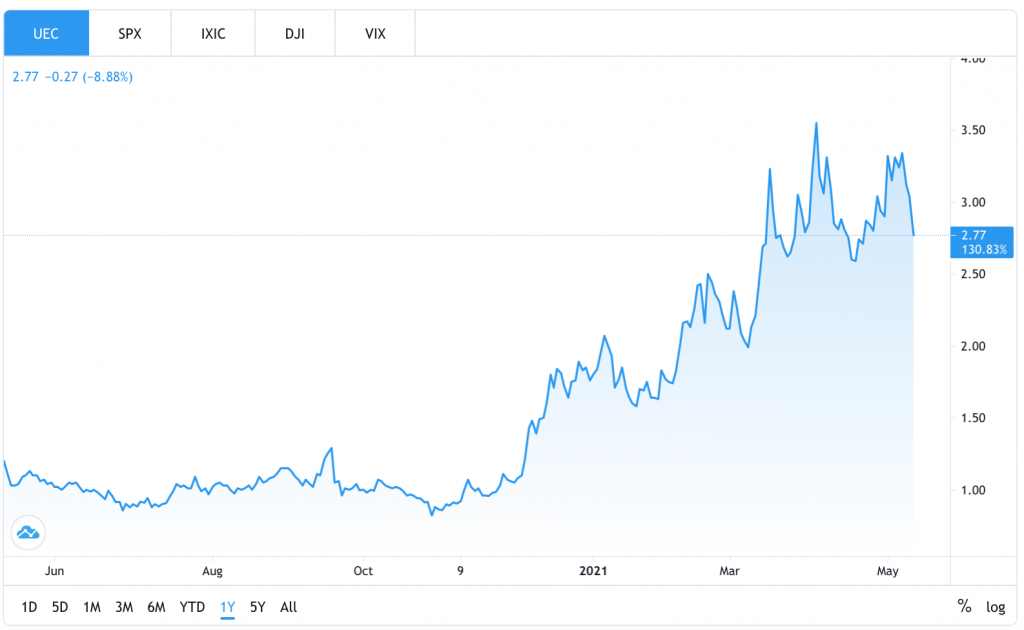Viewport: 1024px width, 630px height.
Task: Select the 1Y time range
Action: tap(227, 606)
